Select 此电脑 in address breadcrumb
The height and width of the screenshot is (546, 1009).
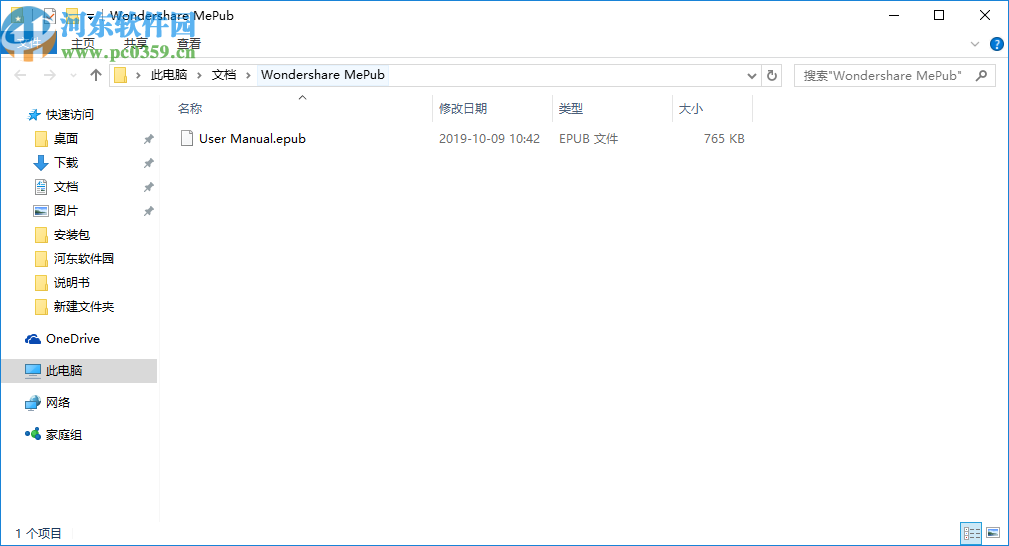169,75
